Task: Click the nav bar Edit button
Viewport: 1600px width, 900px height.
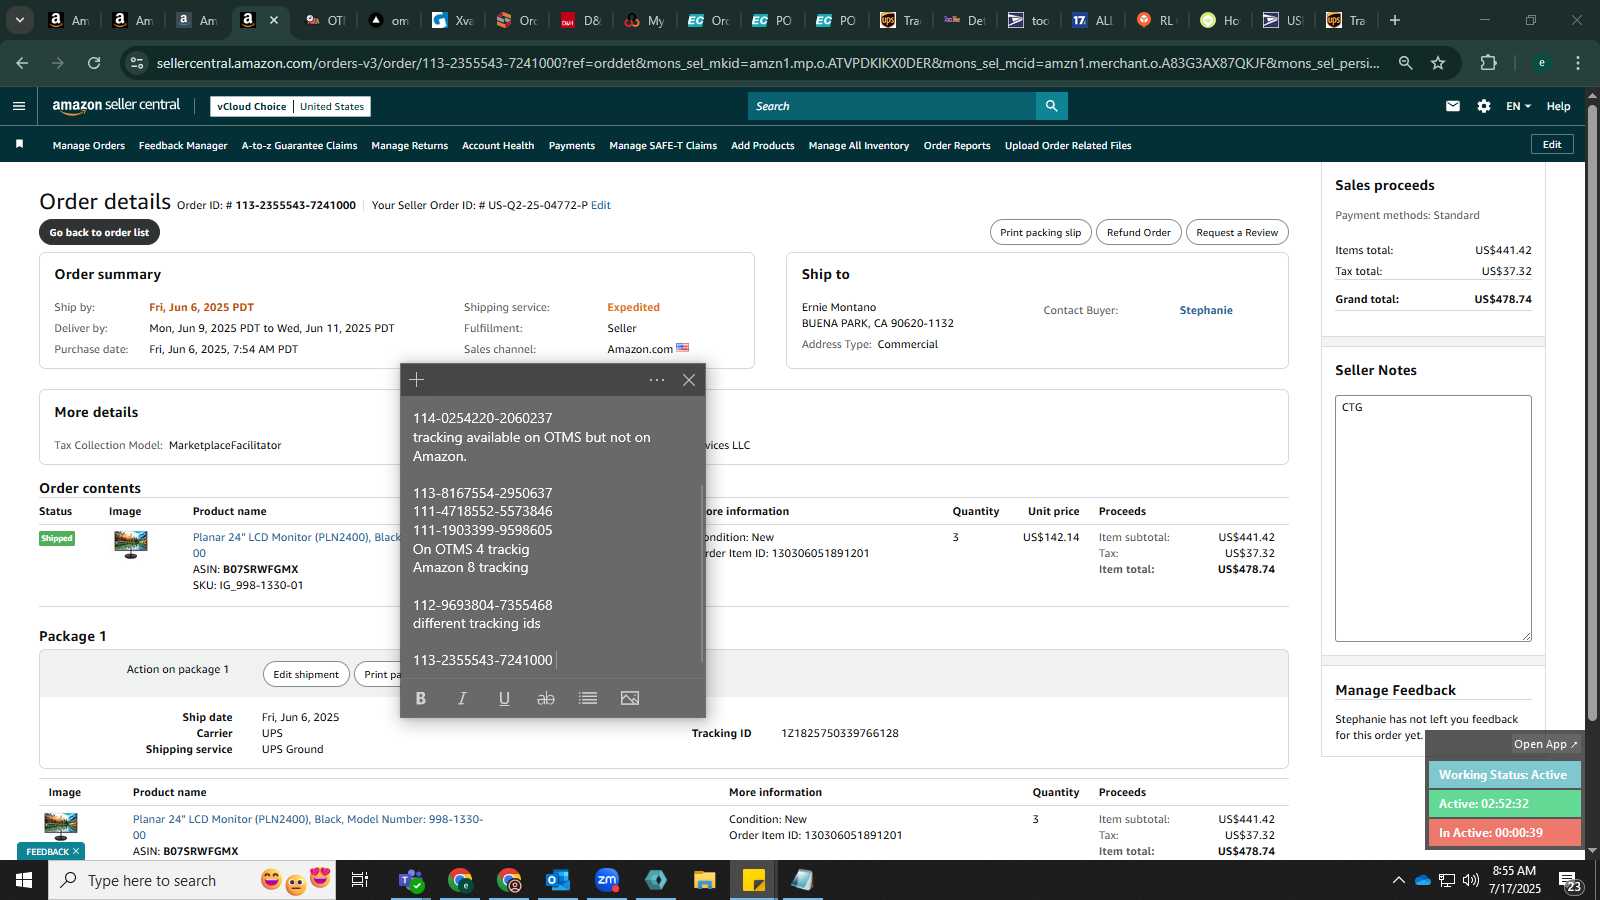Action: [x=1552, y=144]
